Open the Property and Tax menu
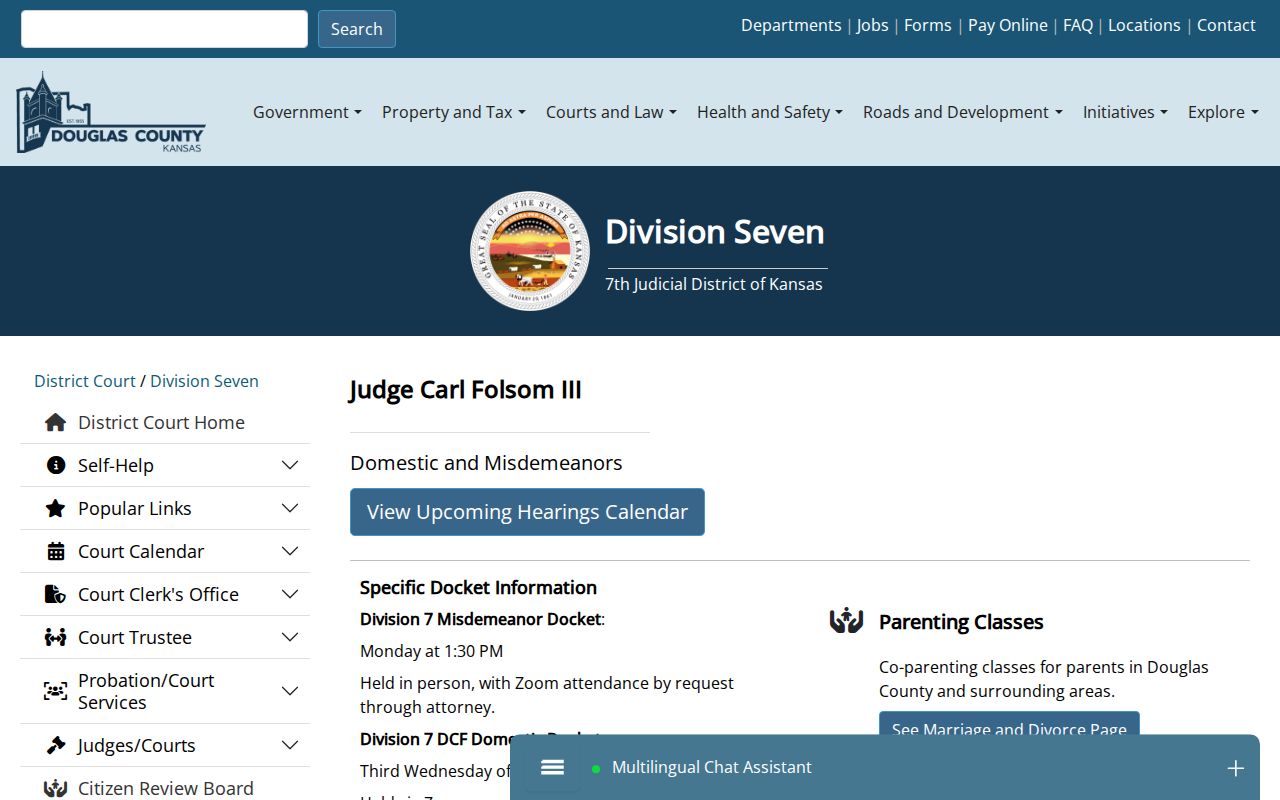Screen dimensions: 1280x800 [x=454, y=112]
